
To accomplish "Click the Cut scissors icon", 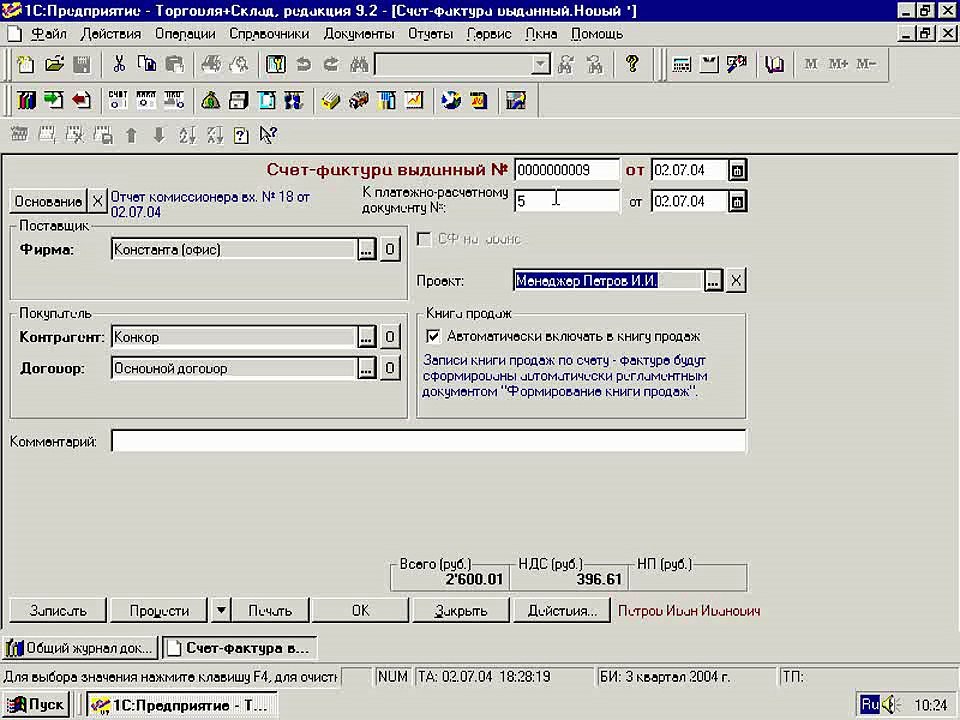I will click(119, 64).
